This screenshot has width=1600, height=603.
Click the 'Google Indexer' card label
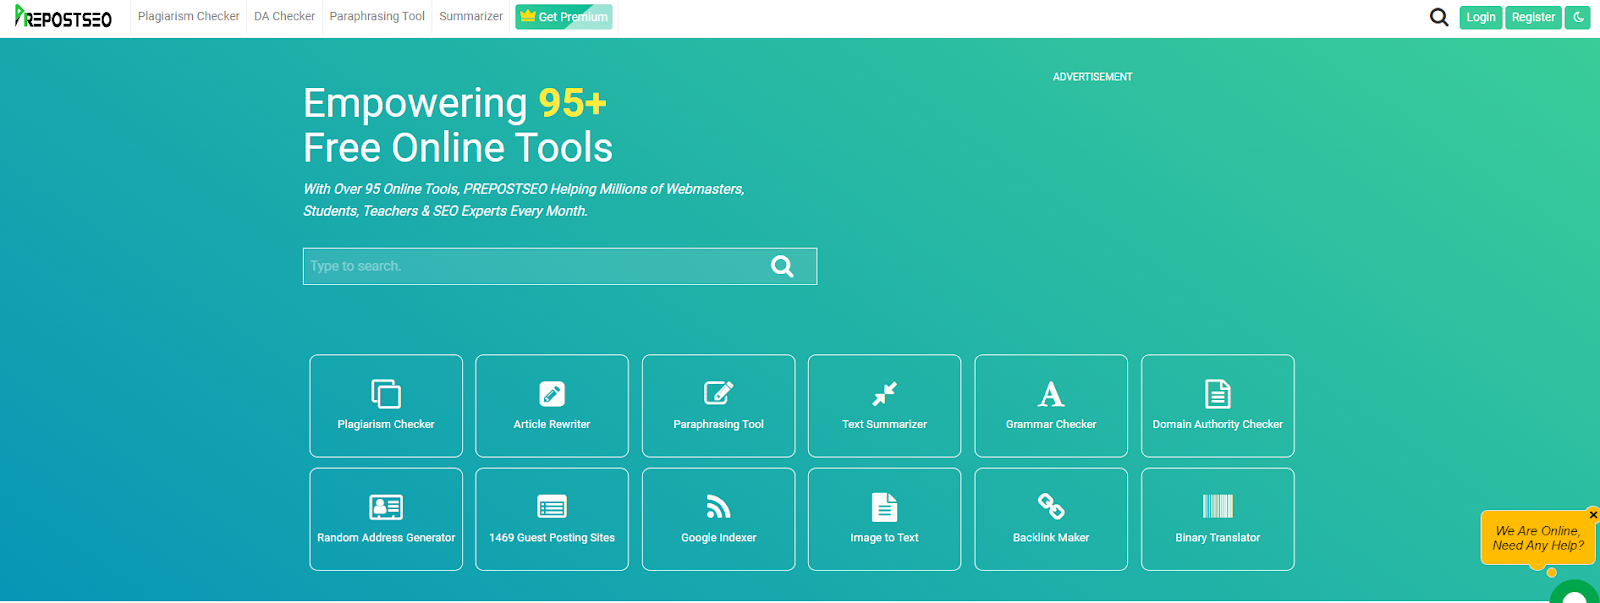tap(719, 538)
